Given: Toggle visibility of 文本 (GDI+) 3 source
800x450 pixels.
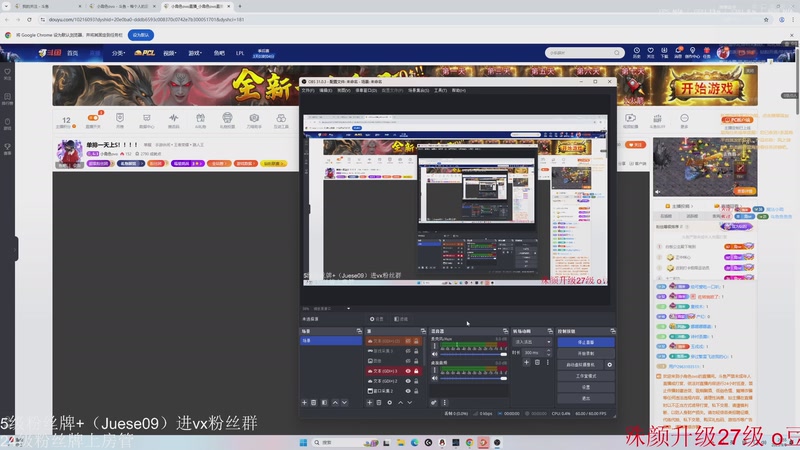Looking at the screenshot, I should (408, 371).
